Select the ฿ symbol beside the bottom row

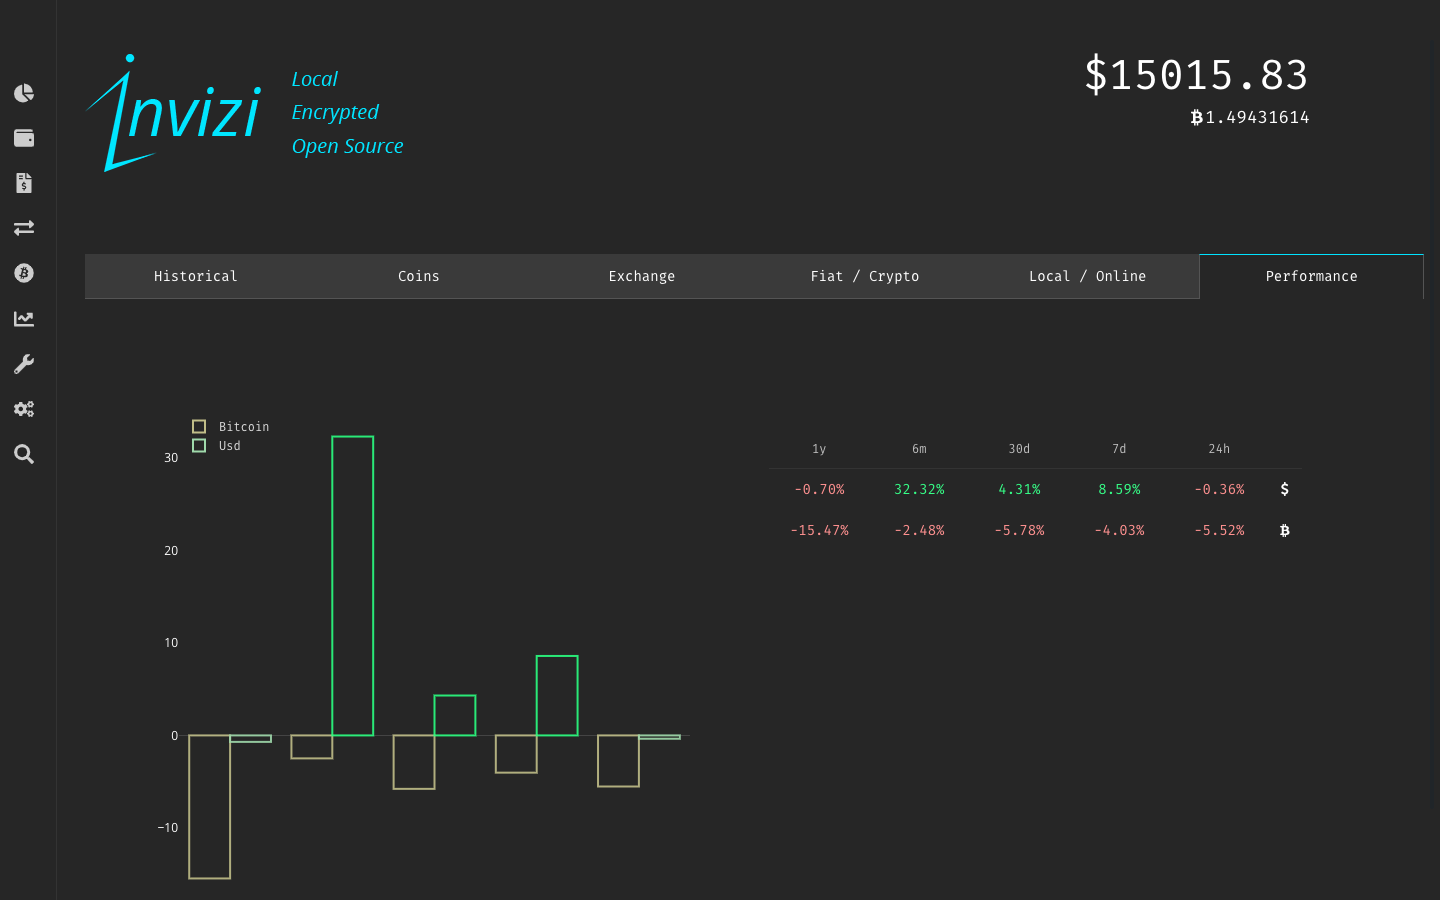pyautogui.click(x=1284, y=530)
